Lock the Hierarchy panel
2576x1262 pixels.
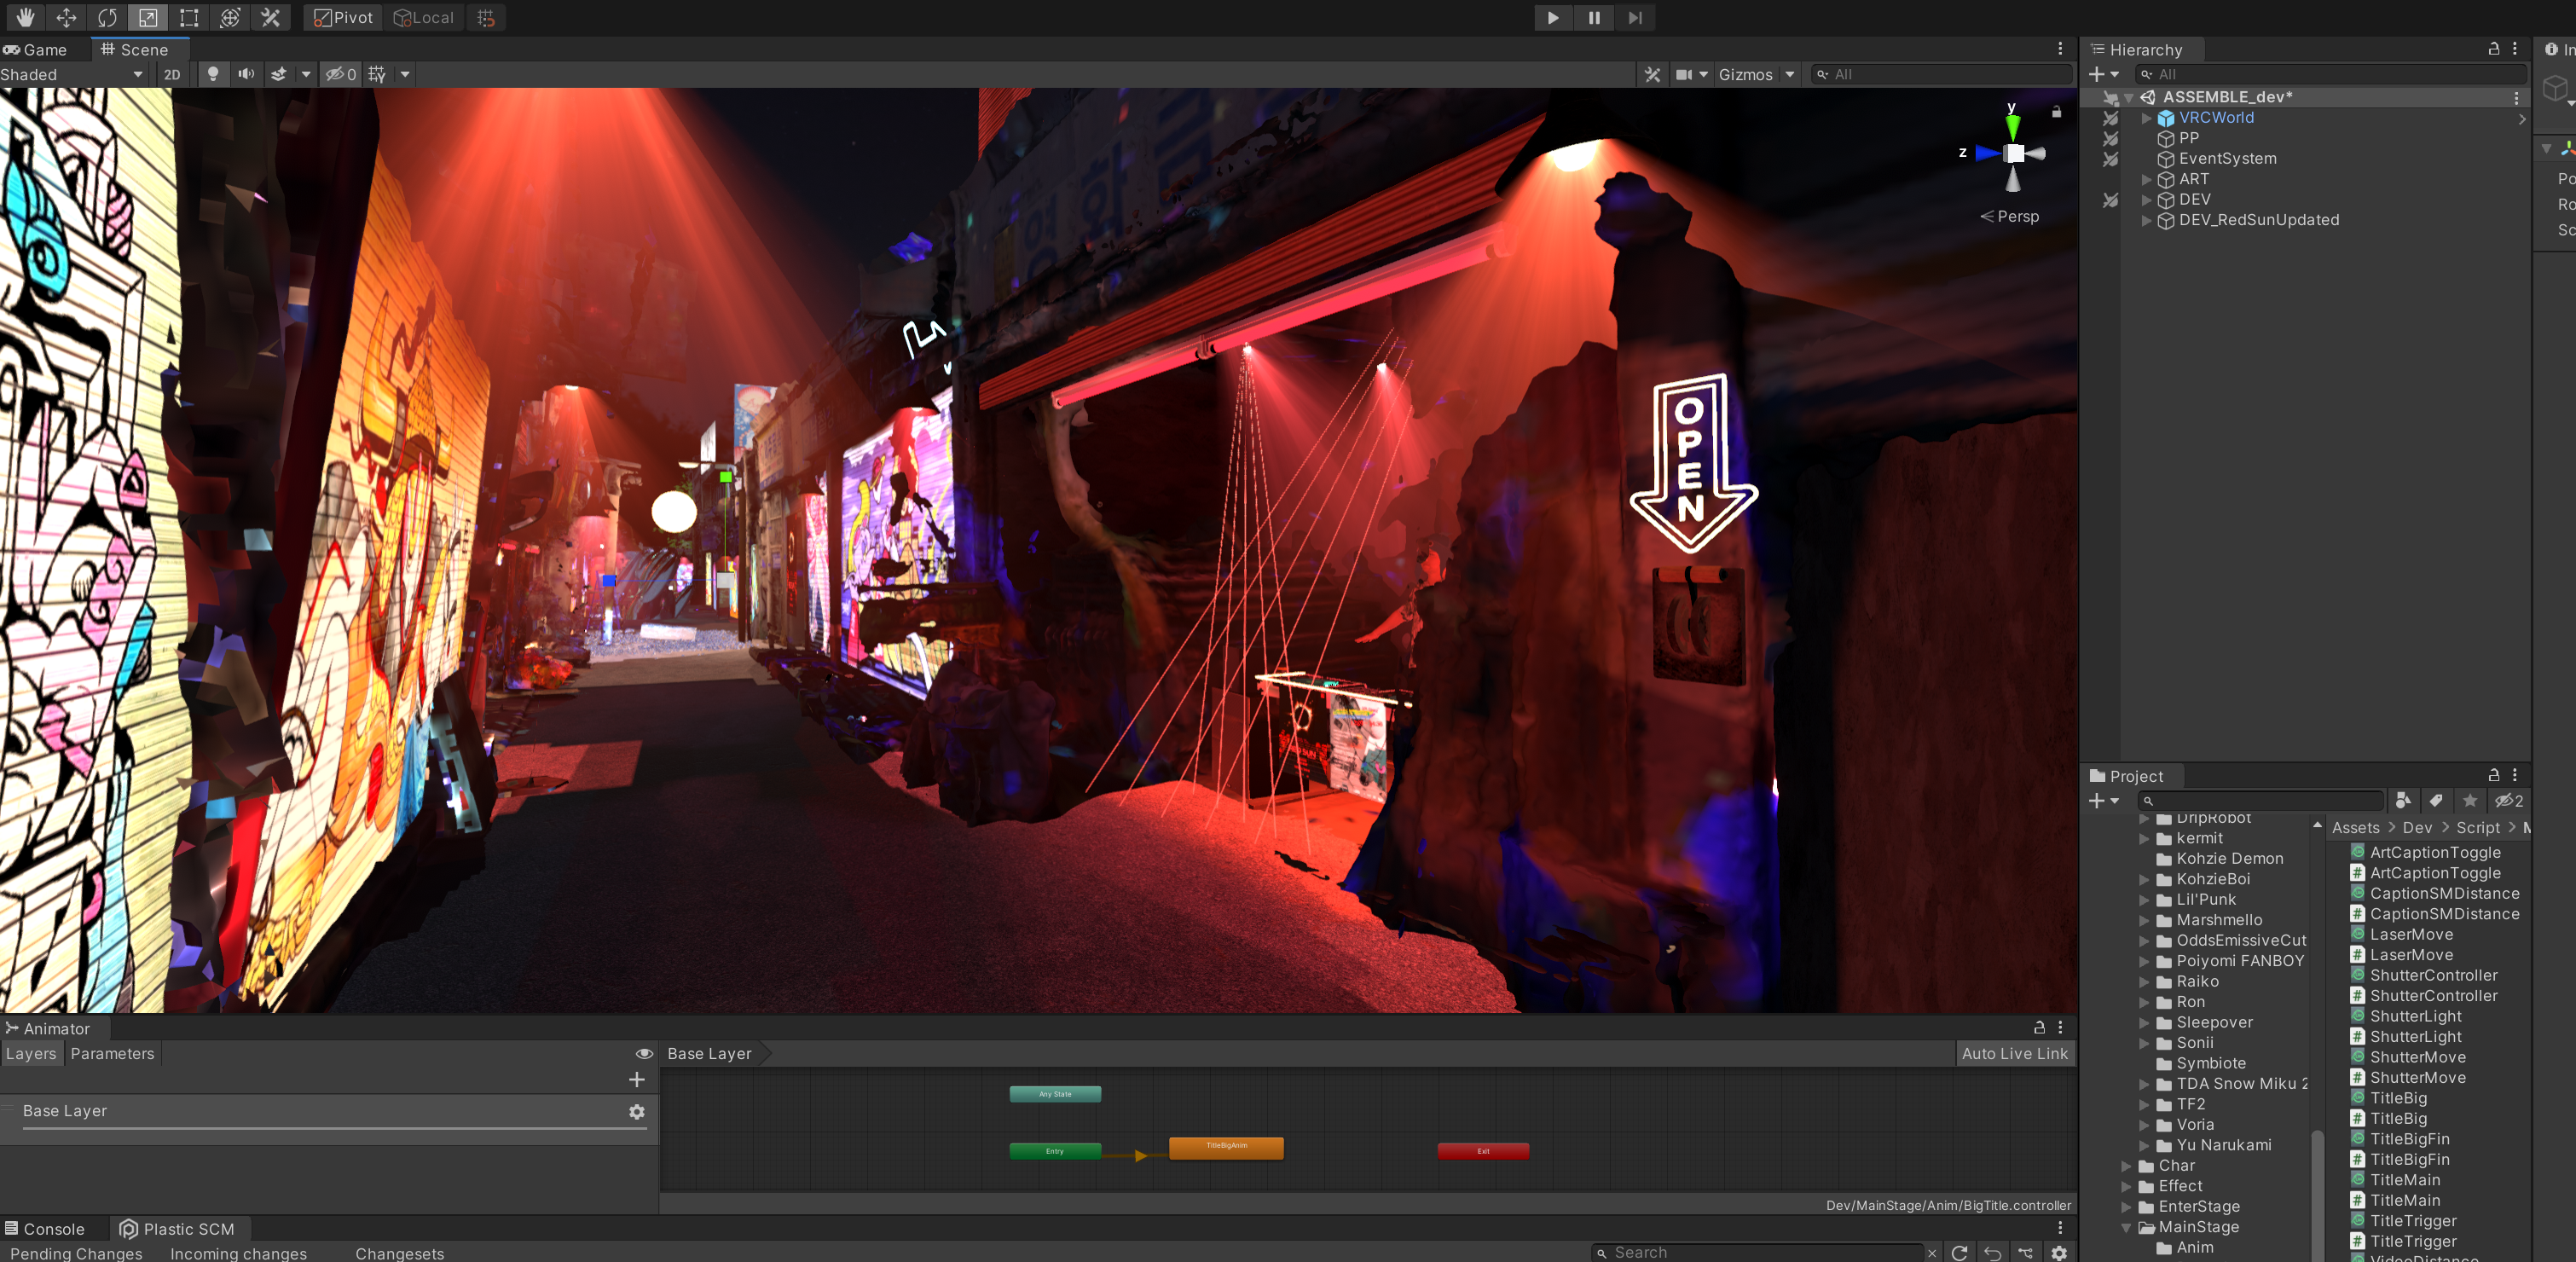(2494, 48)
